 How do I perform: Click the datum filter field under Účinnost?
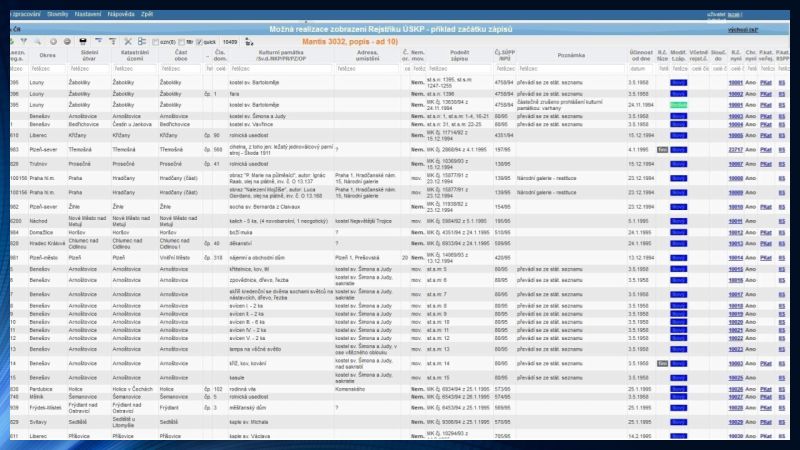pyautogui.click(x=641, y=68)
